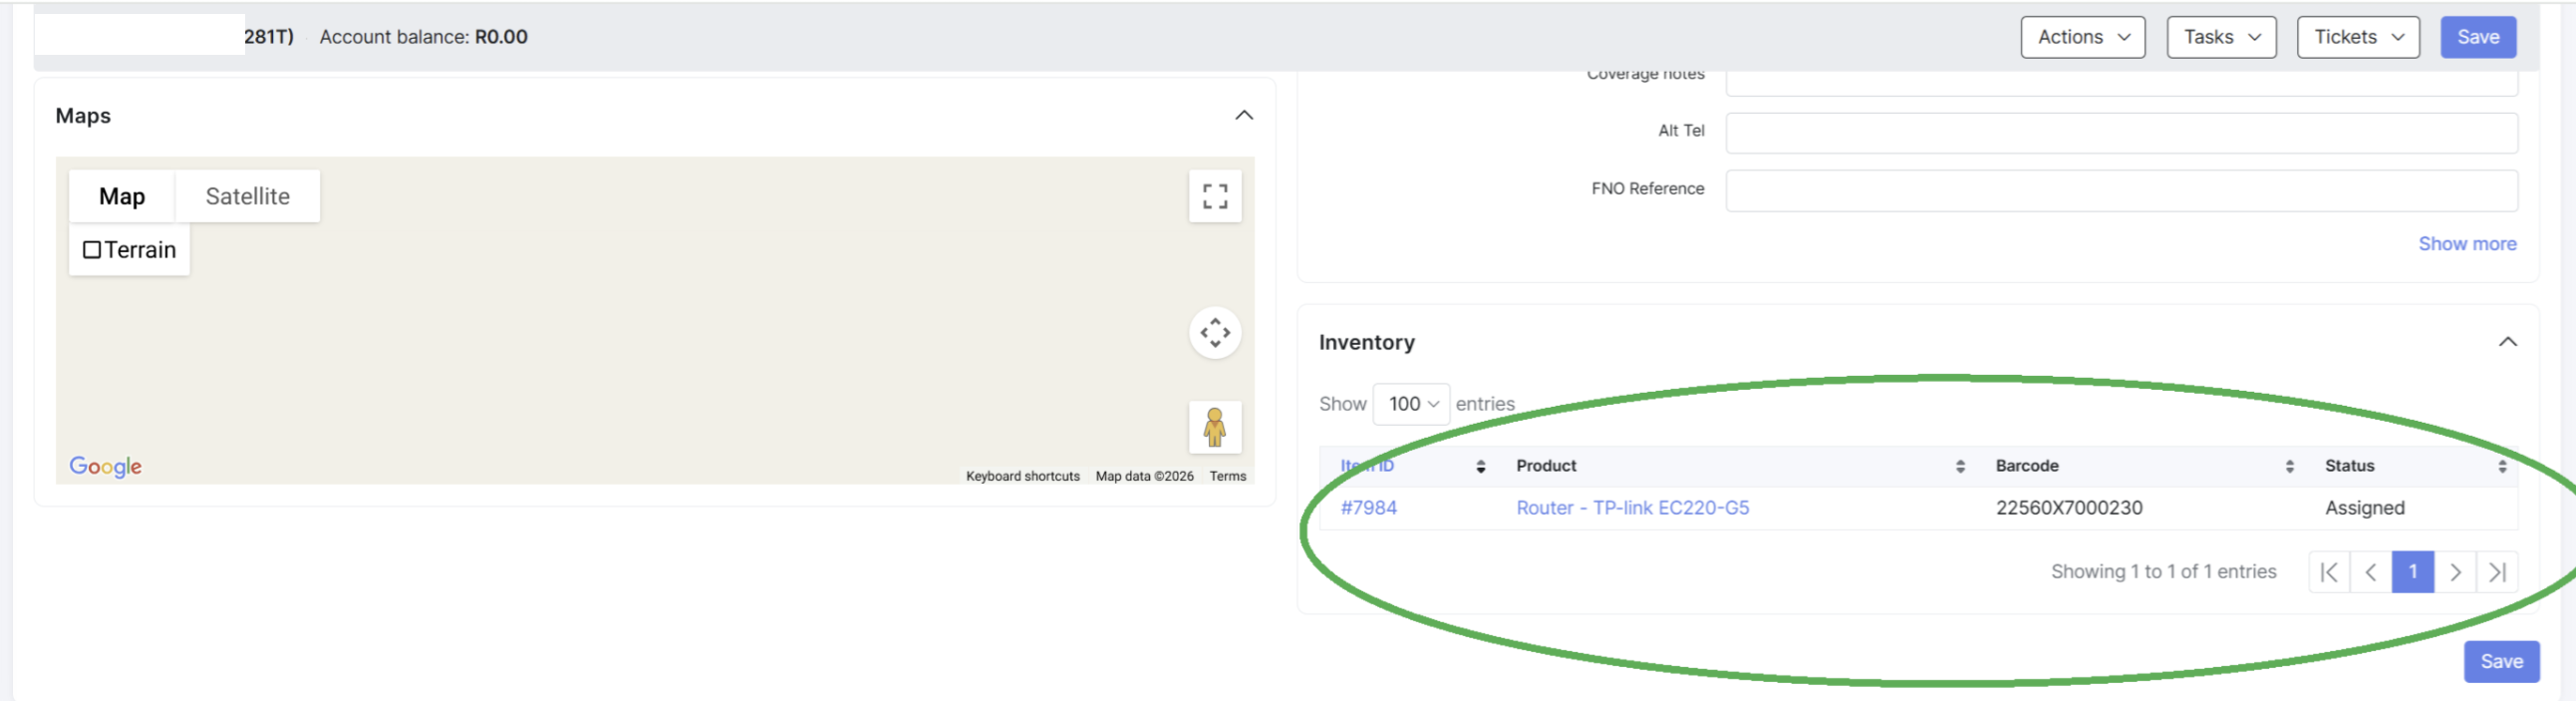This screenshot has height=701, width=2576.
Task: Open Router - TP-link EC220-G5 link
Action: pyautogui.click(x=1632, y=508)
